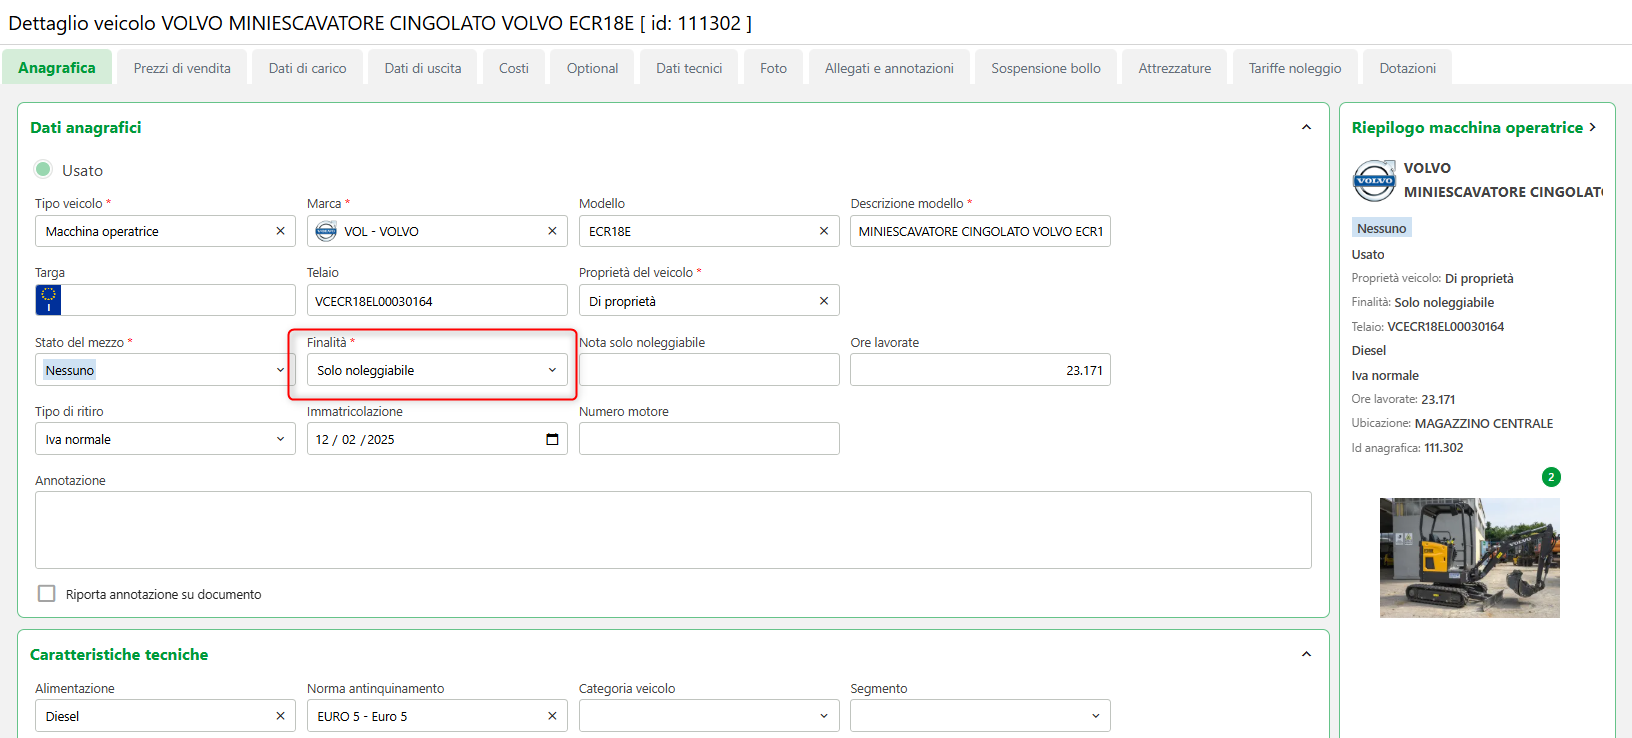Collapse the Dati anagrafici section
Screen dimensions: 1632x738
[x=1306, y=127]
